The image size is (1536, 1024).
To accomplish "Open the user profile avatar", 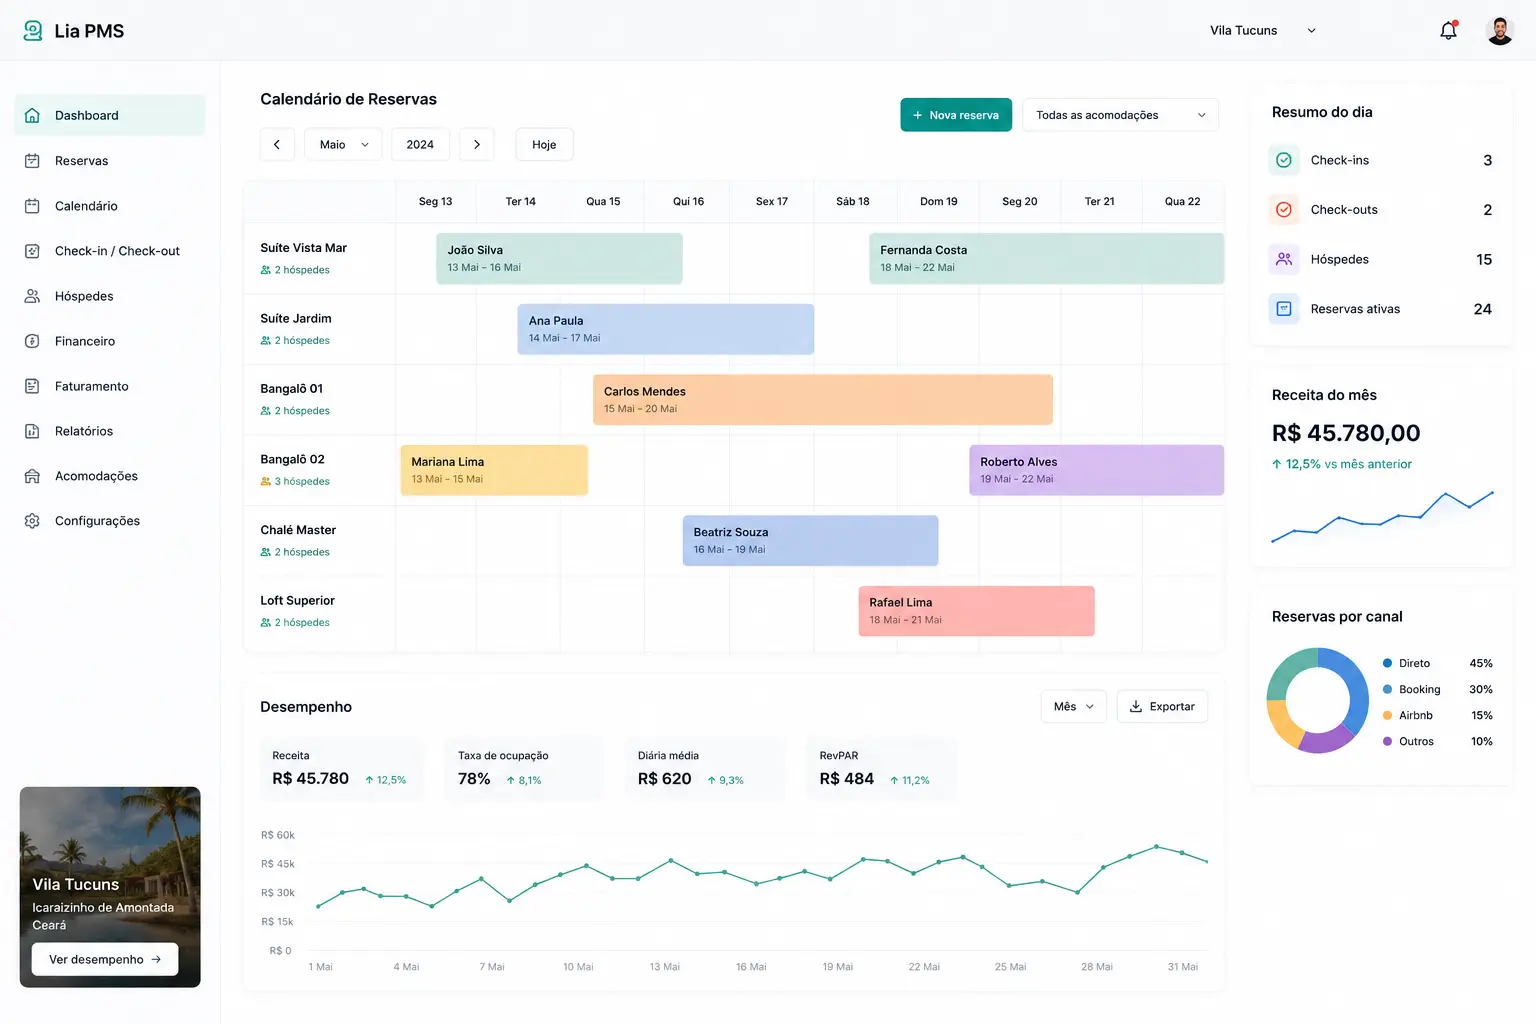I will [1500, 31].
